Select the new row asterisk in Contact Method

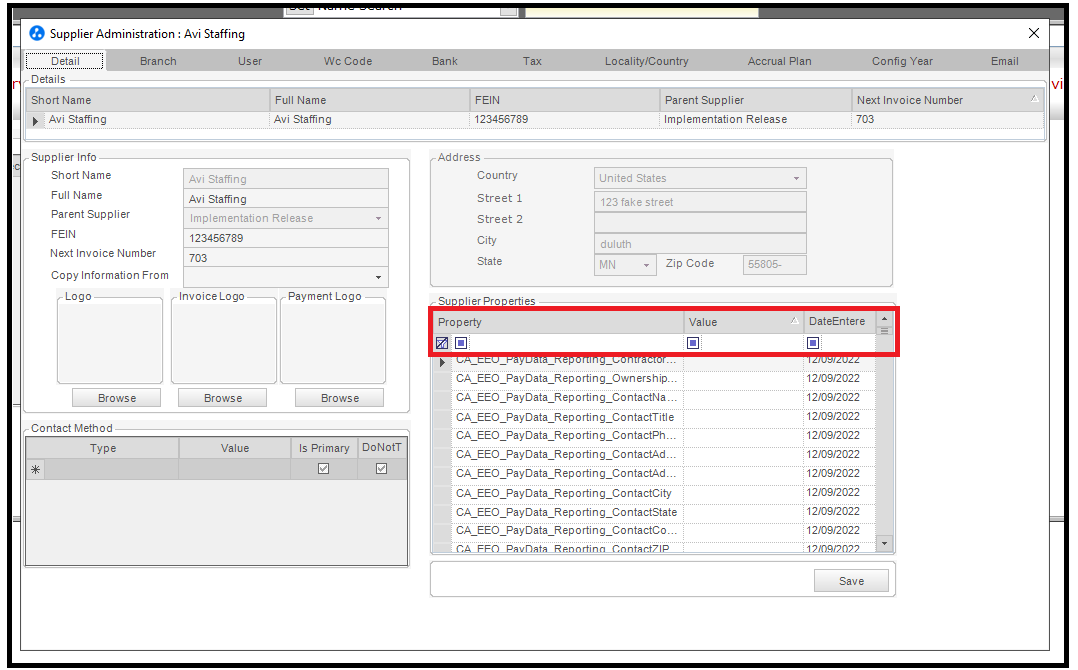[x=35, y=469]
